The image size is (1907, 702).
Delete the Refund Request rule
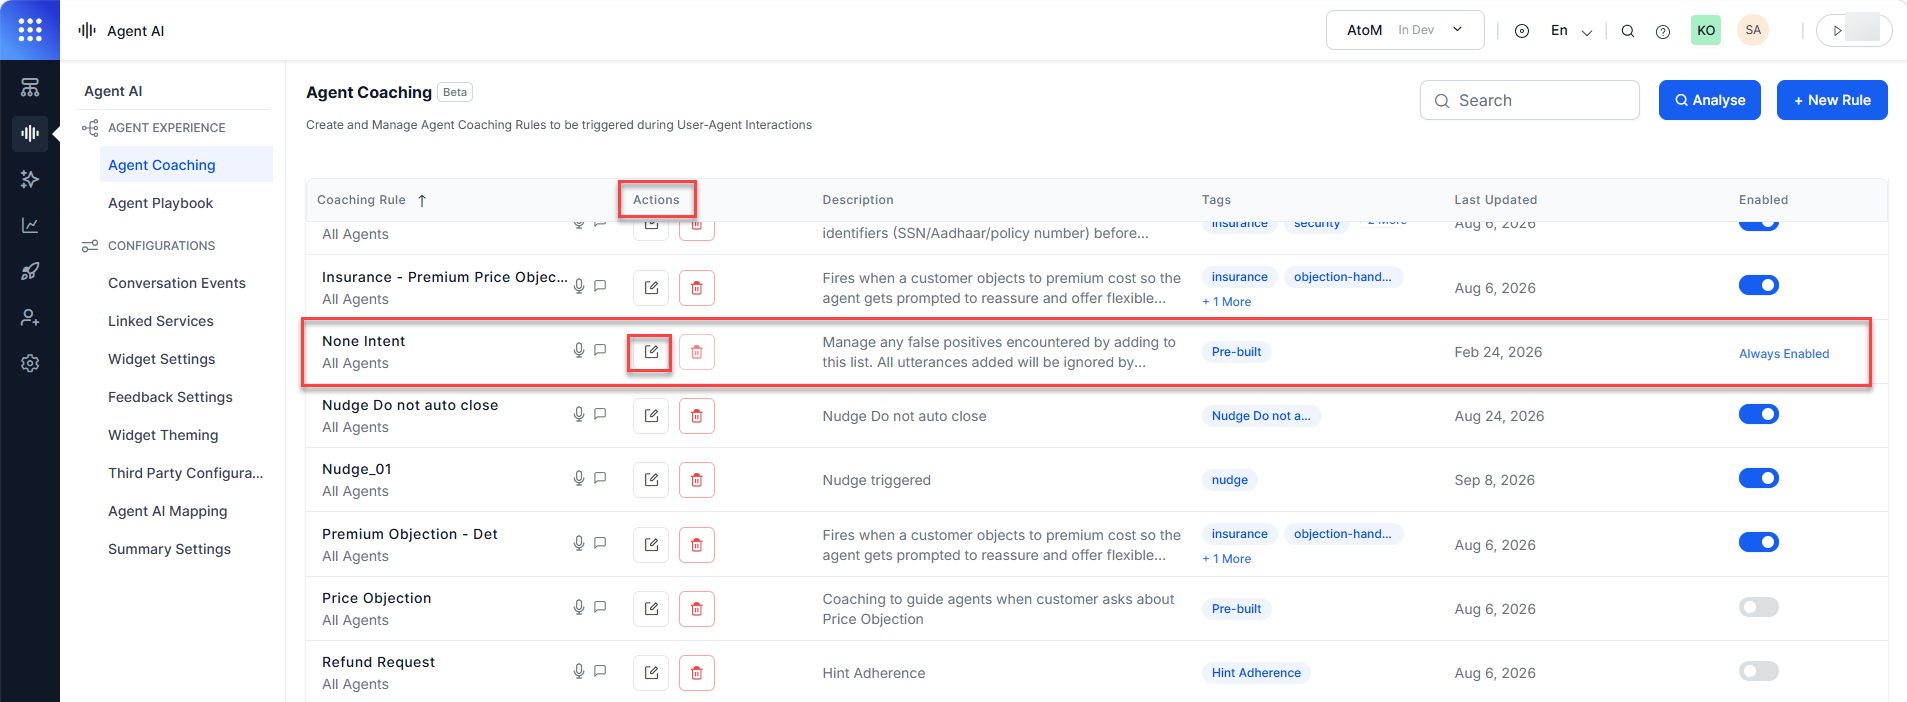coord(697,673)
